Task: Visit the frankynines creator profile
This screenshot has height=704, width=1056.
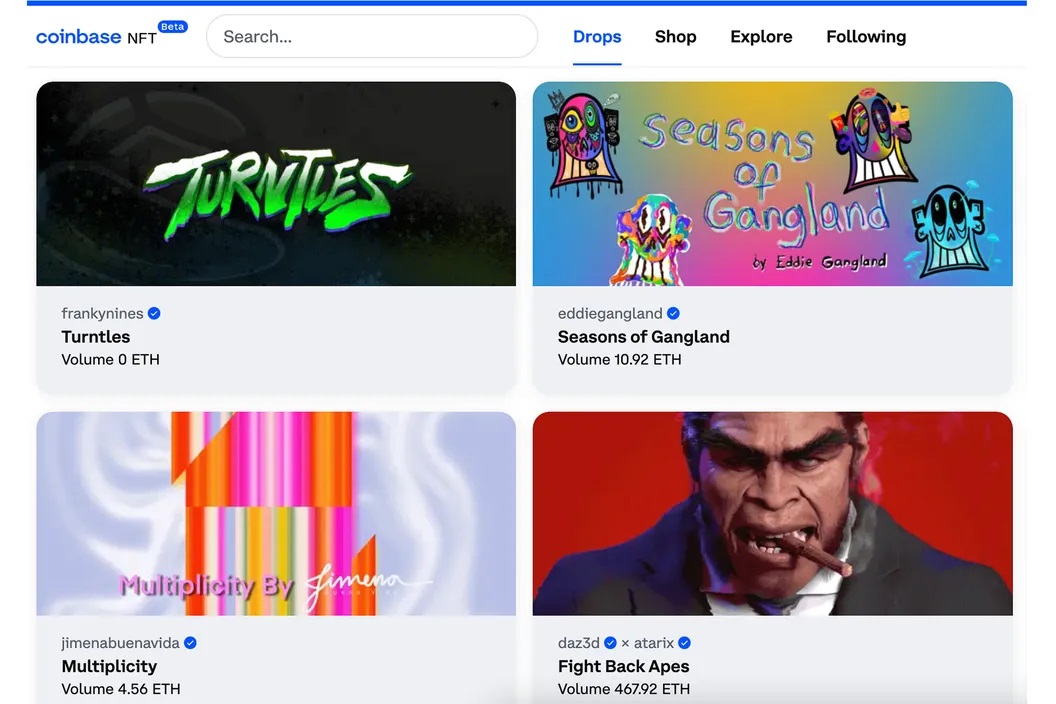Action: (x=102, y=313)
